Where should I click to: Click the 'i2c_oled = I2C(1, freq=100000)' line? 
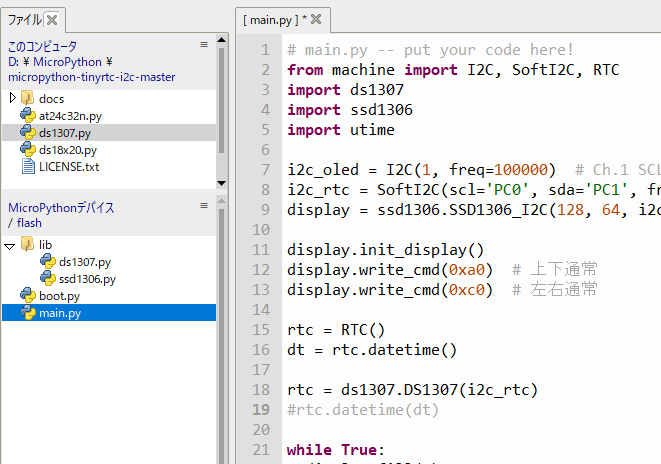[422, 170]
